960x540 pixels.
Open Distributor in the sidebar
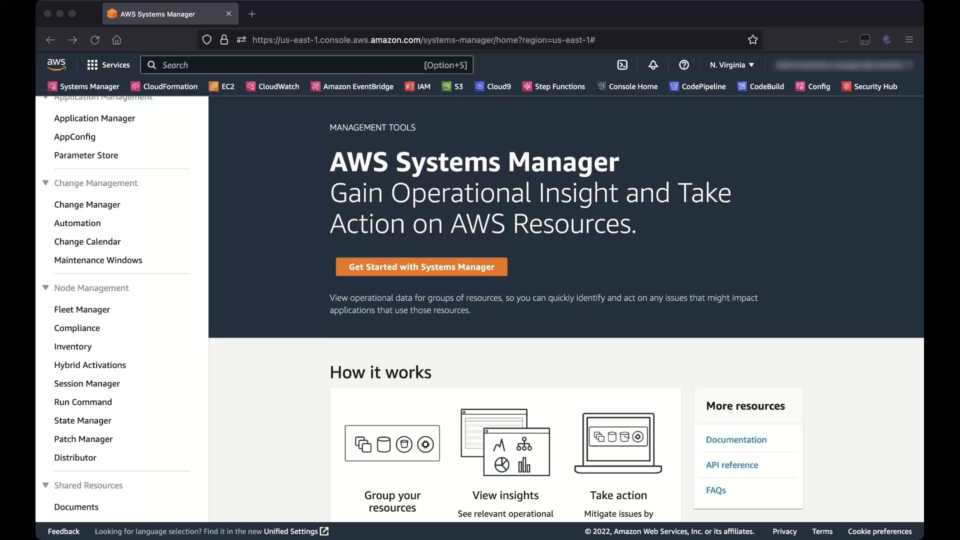[75, 457]
